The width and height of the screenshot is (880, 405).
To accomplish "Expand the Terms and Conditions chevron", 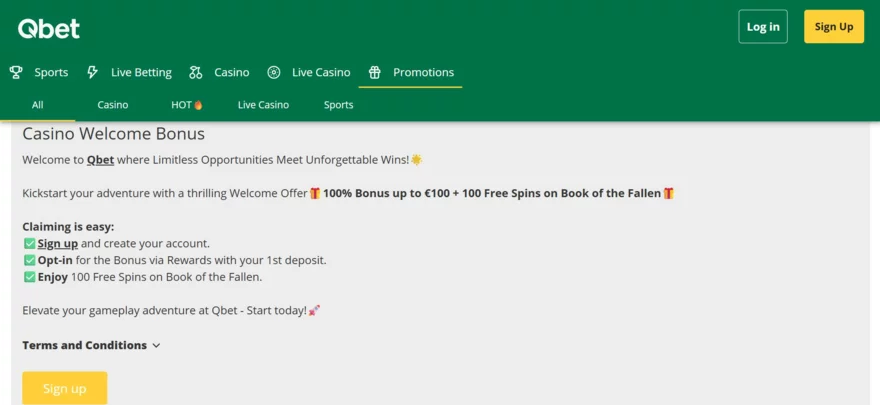I will click(x=156, y=346).
